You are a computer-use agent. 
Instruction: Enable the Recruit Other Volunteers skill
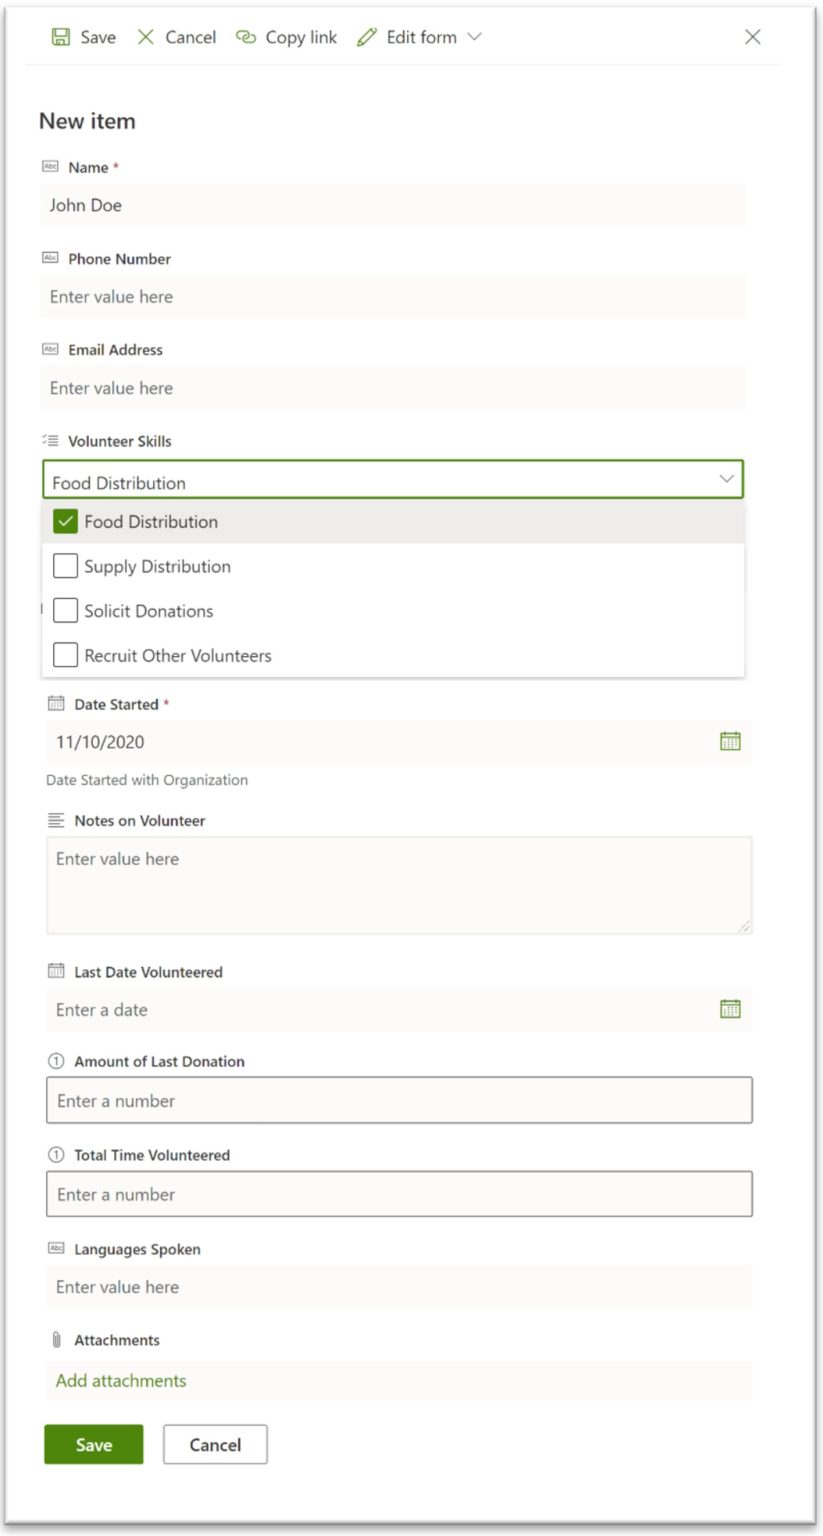[x=65, y=655]
